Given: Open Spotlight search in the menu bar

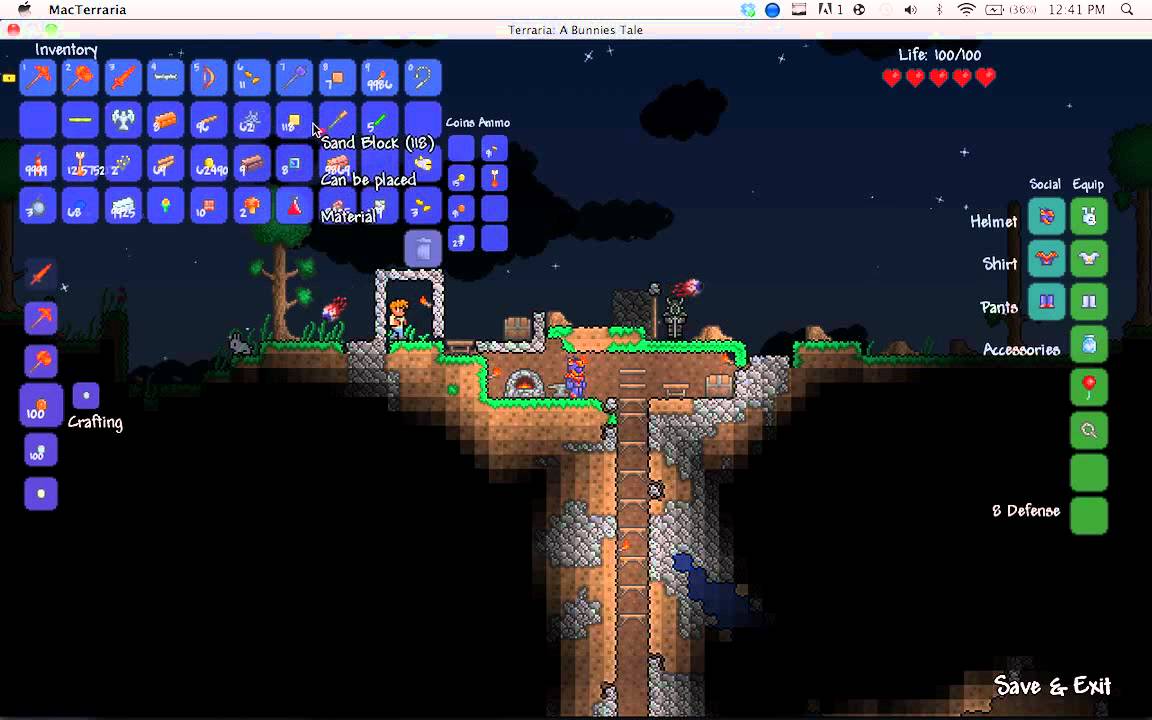Looking at the screenshot, I should point(1127,10).
